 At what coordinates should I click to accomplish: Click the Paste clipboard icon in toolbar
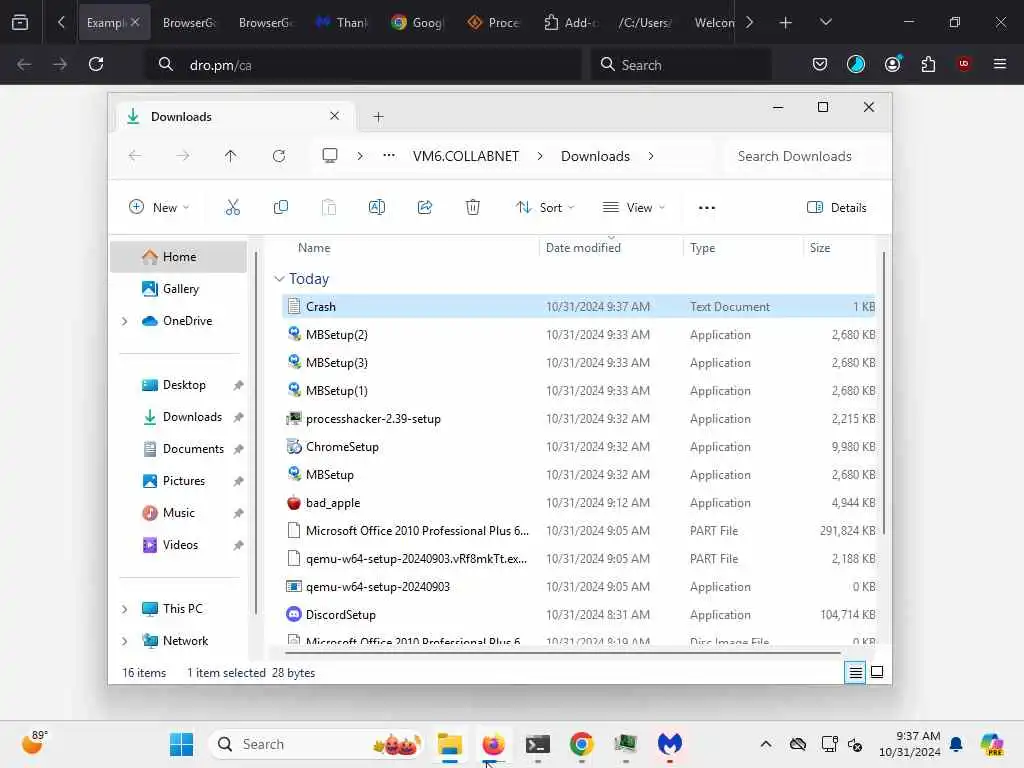328,208
